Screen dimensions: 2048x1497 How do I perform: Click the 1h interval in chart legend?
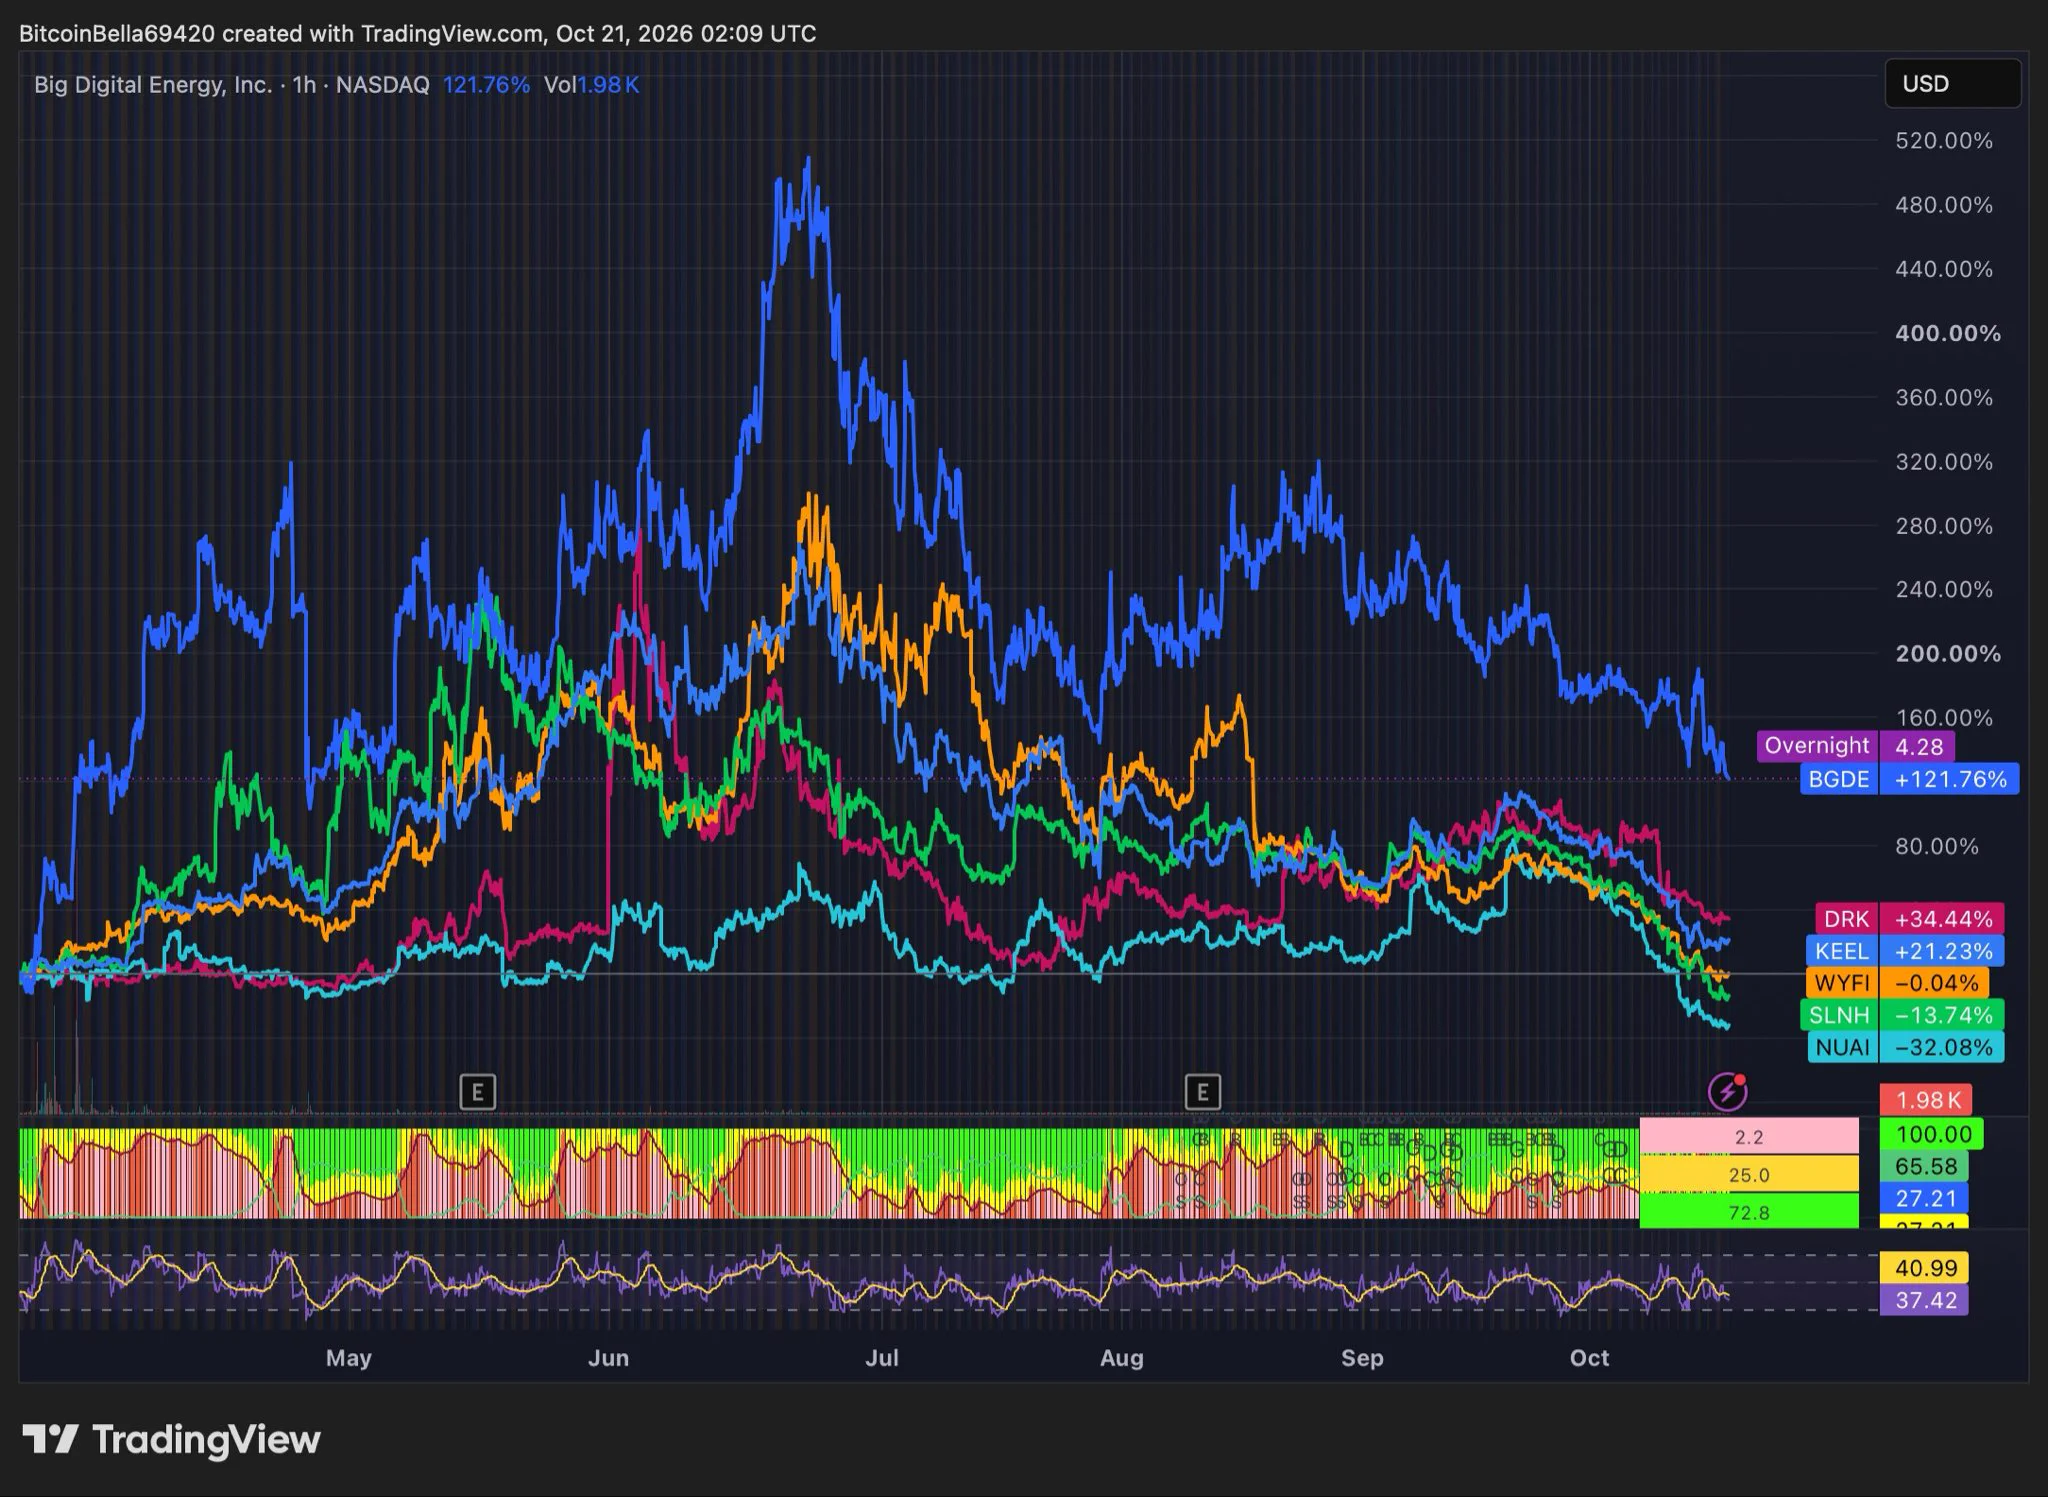[304, 85]
